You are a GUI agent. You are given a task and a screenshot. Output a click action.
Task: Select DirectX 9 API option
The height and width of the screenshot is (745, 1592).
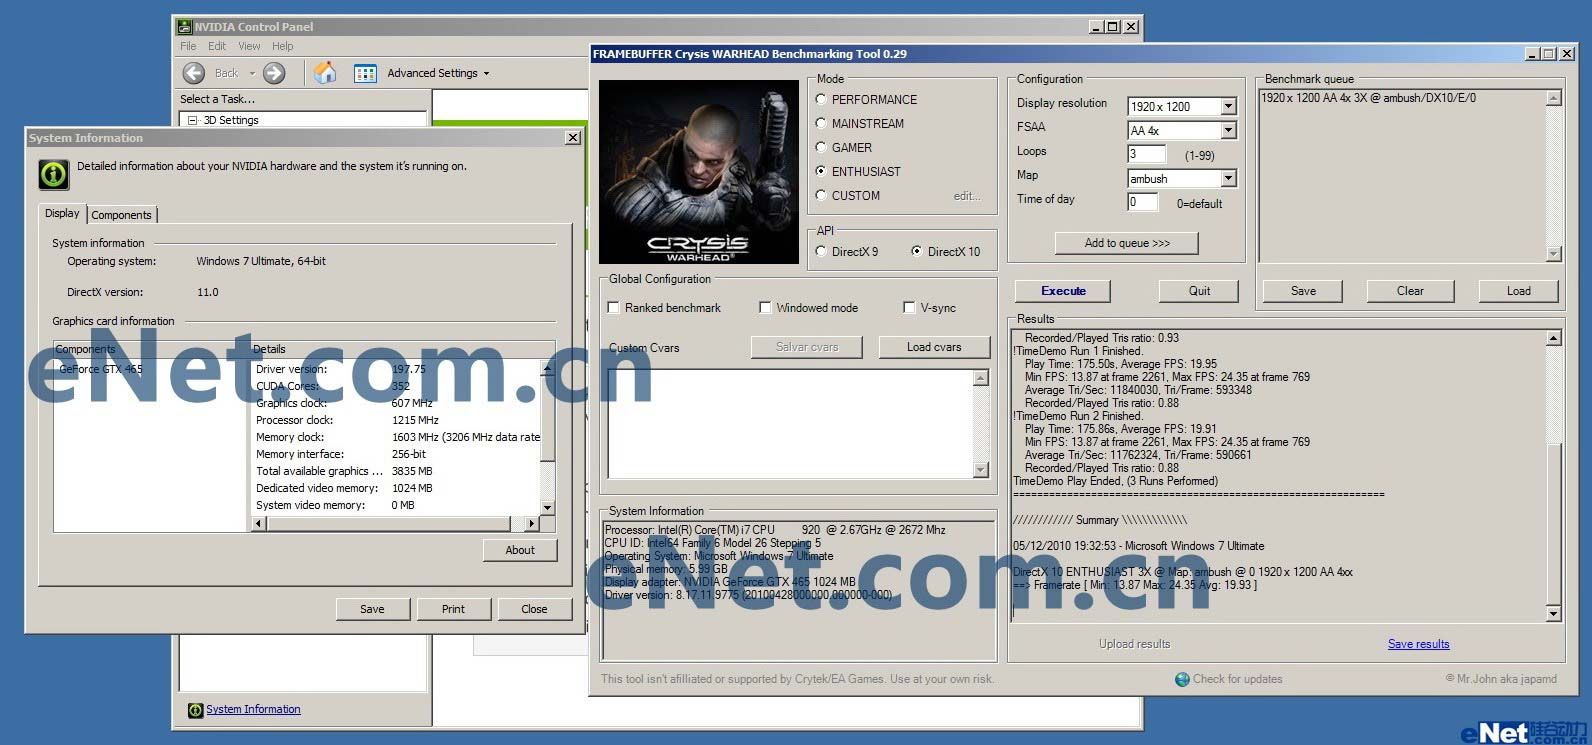[821, 252]
